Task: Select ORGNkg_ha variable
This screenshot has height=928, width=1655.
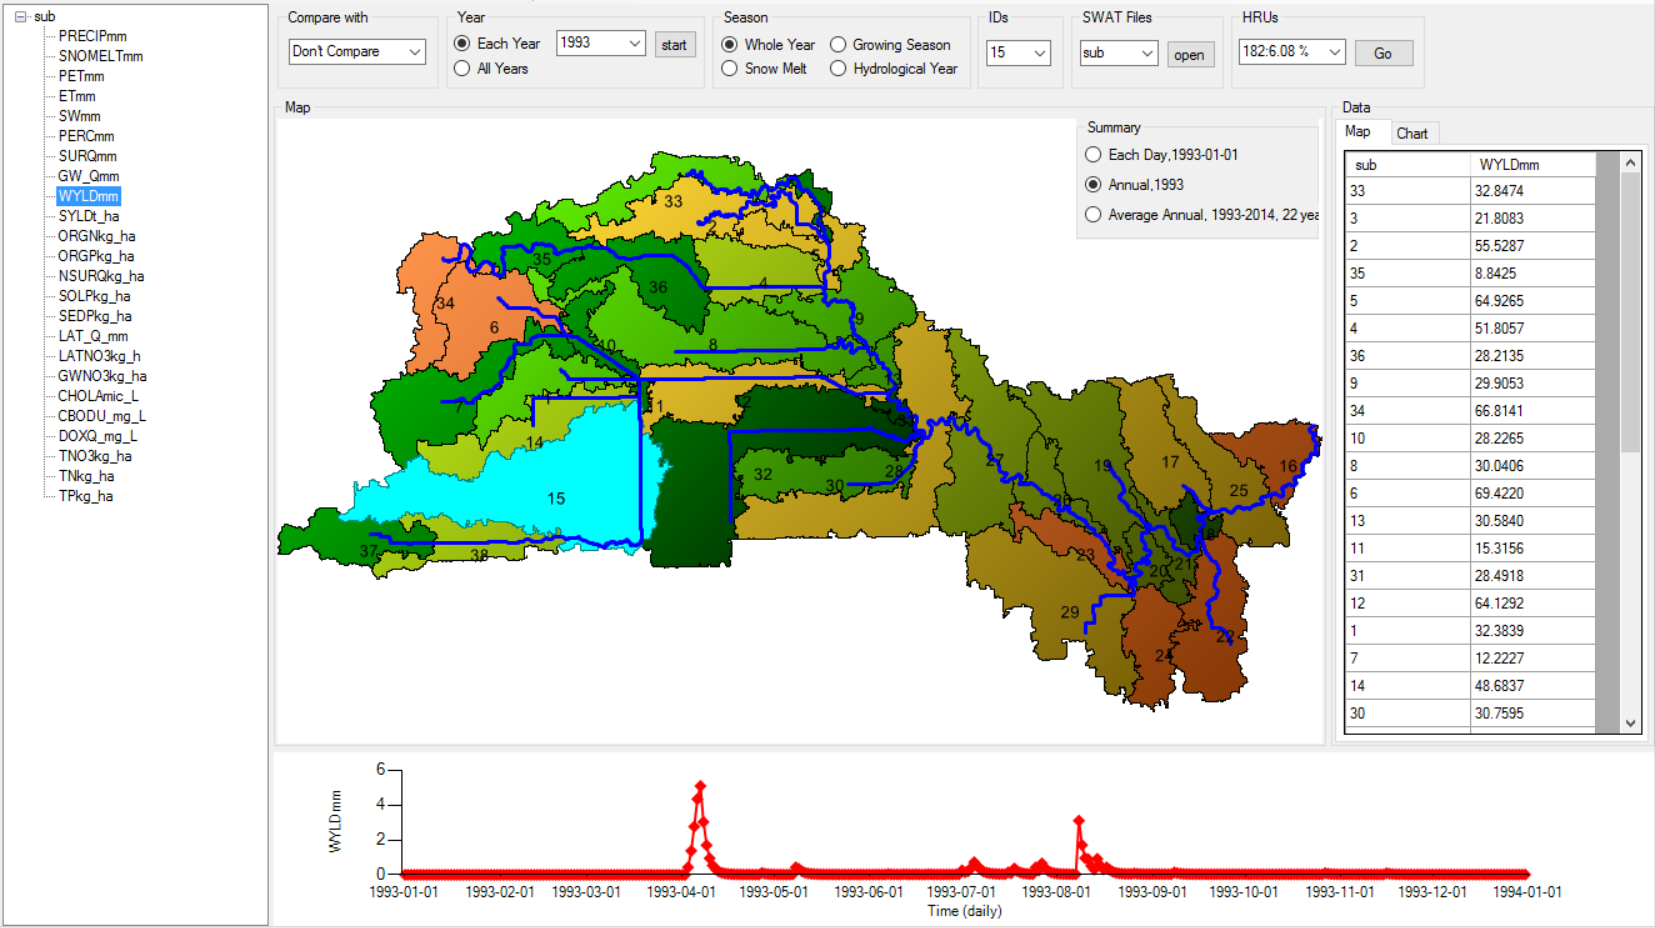Action: tap(96, 236)
